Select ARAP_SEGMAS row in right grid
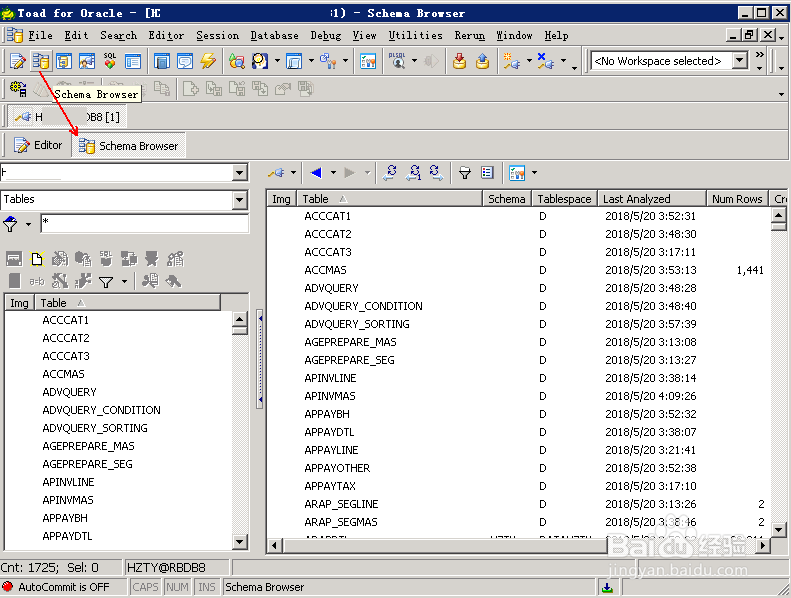 pyautogui.click(x=519, y=522)
